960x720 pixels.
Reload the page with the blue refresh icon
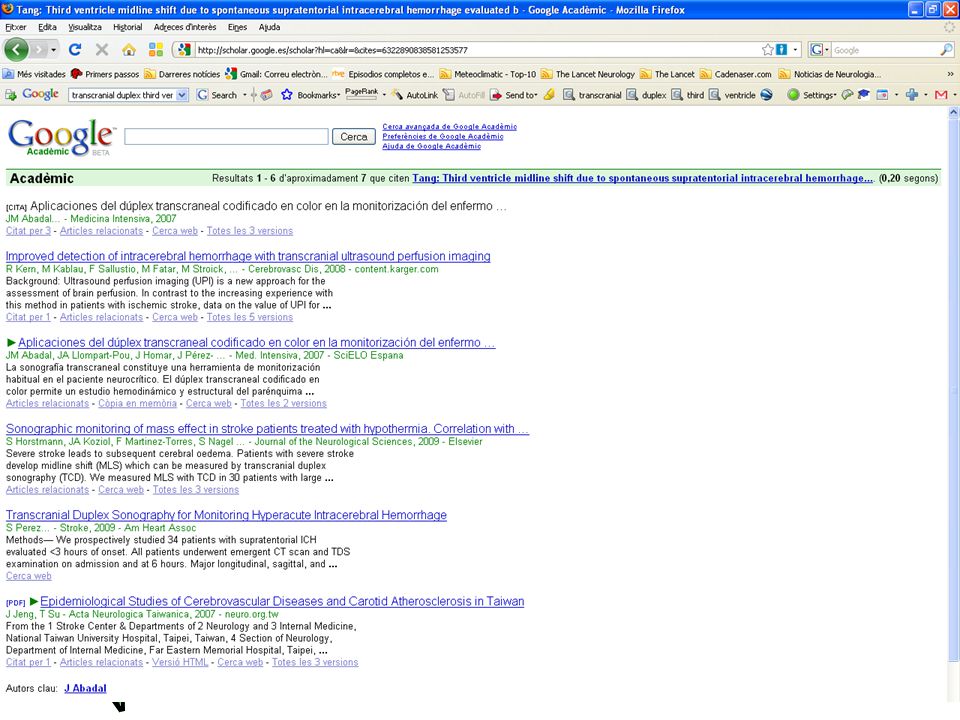coord(75,50)
